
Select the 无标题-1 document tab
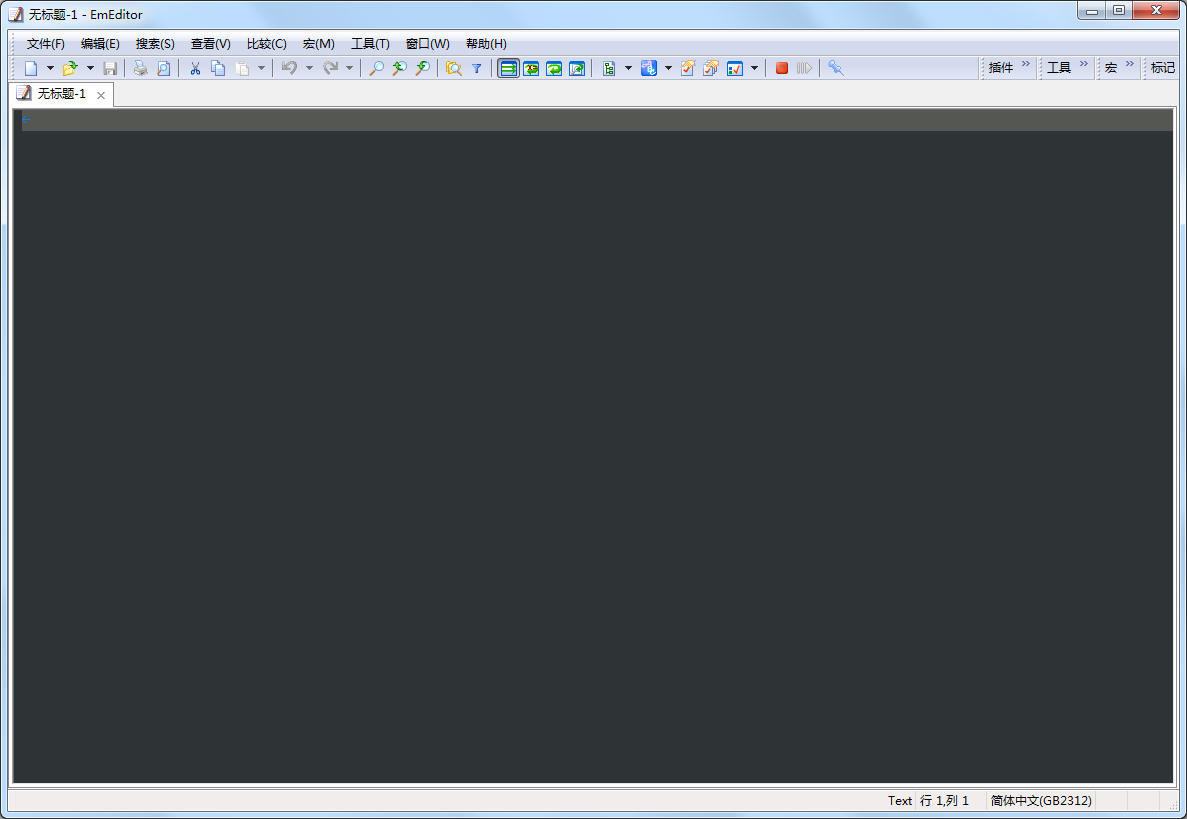(62, 94)
